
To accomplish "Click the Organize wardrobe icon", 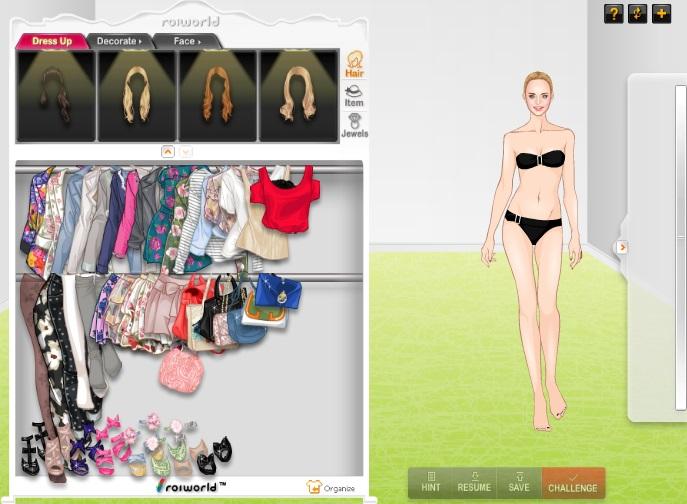I will 331,487.
